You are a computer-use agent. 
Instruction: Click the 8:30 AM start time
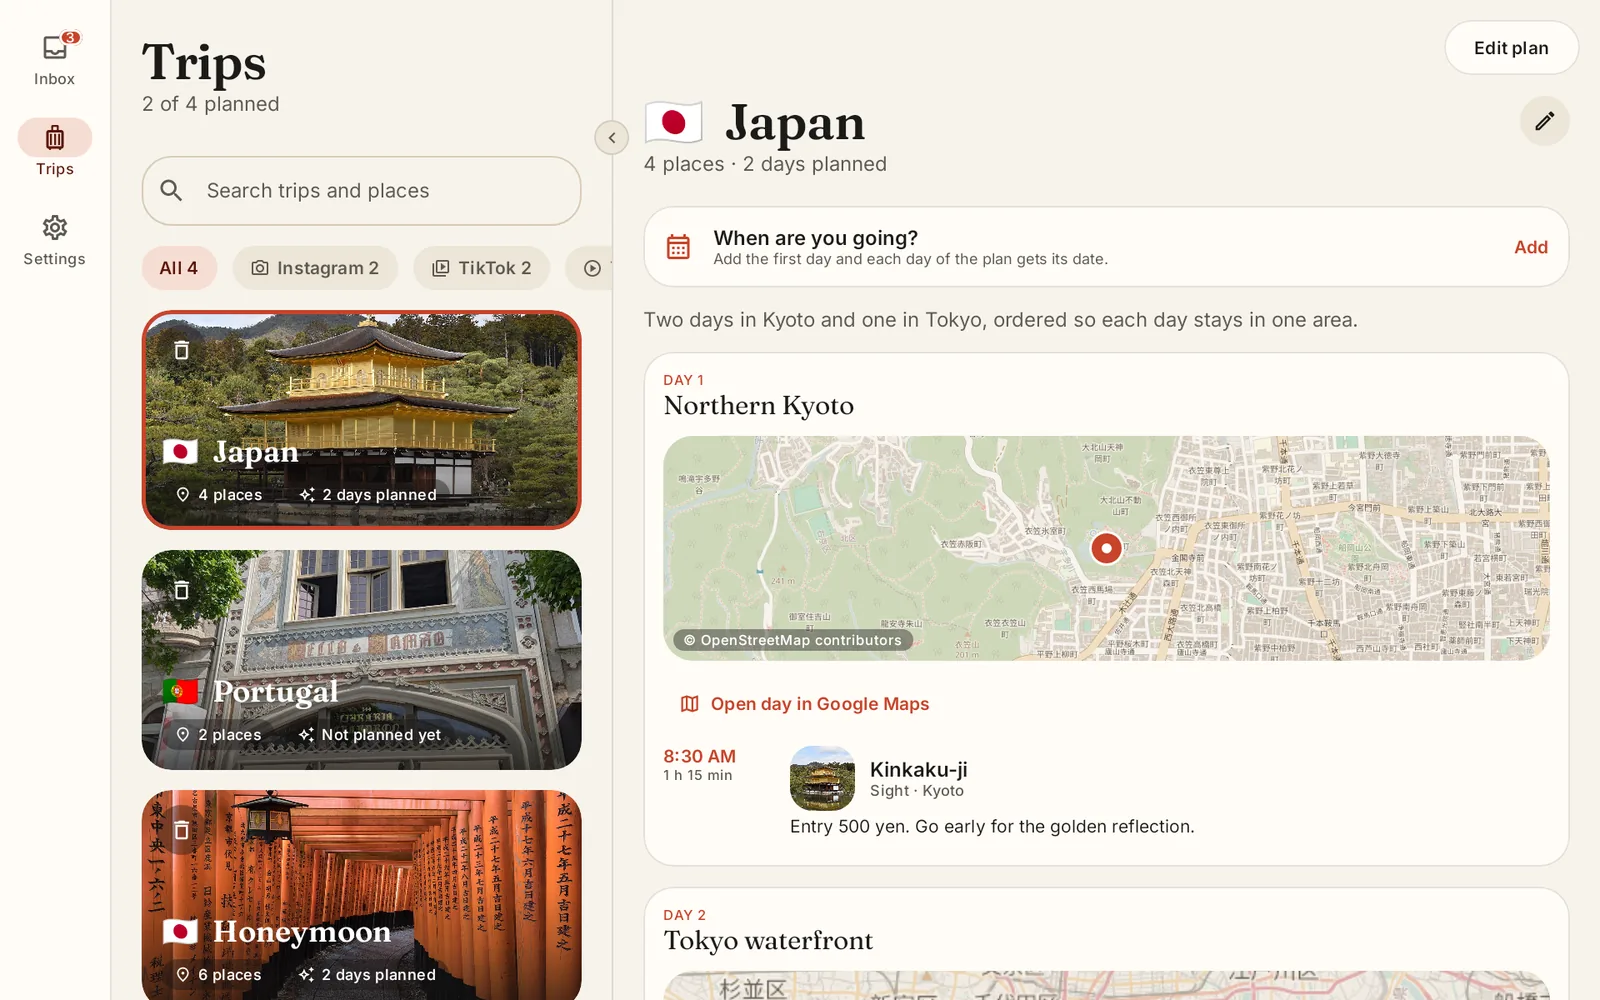click(699, 756)
